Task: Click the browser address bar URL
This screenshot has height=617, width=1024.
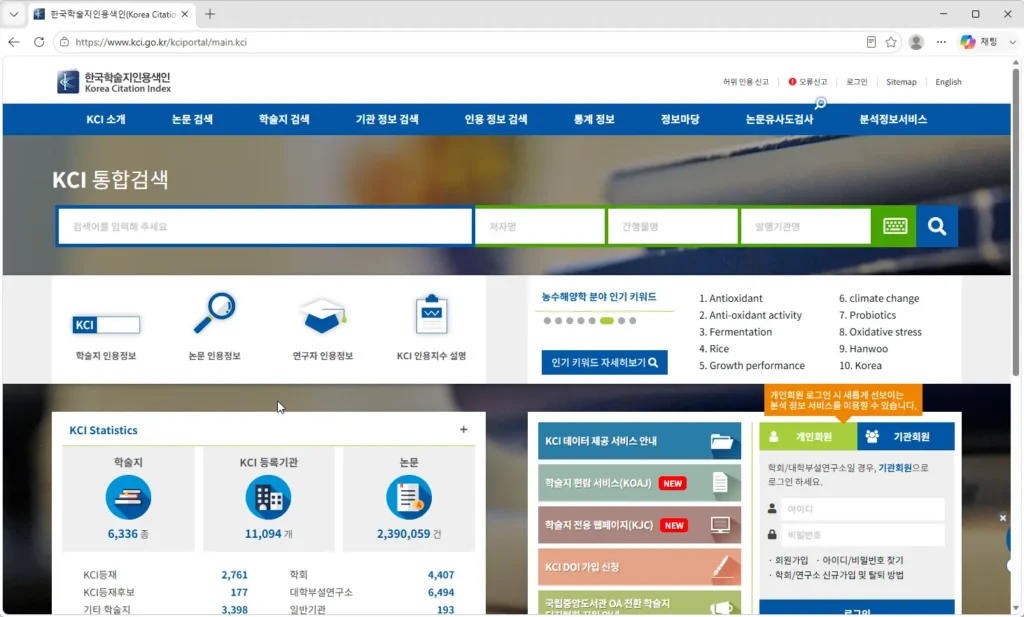Action: [161, 42]
